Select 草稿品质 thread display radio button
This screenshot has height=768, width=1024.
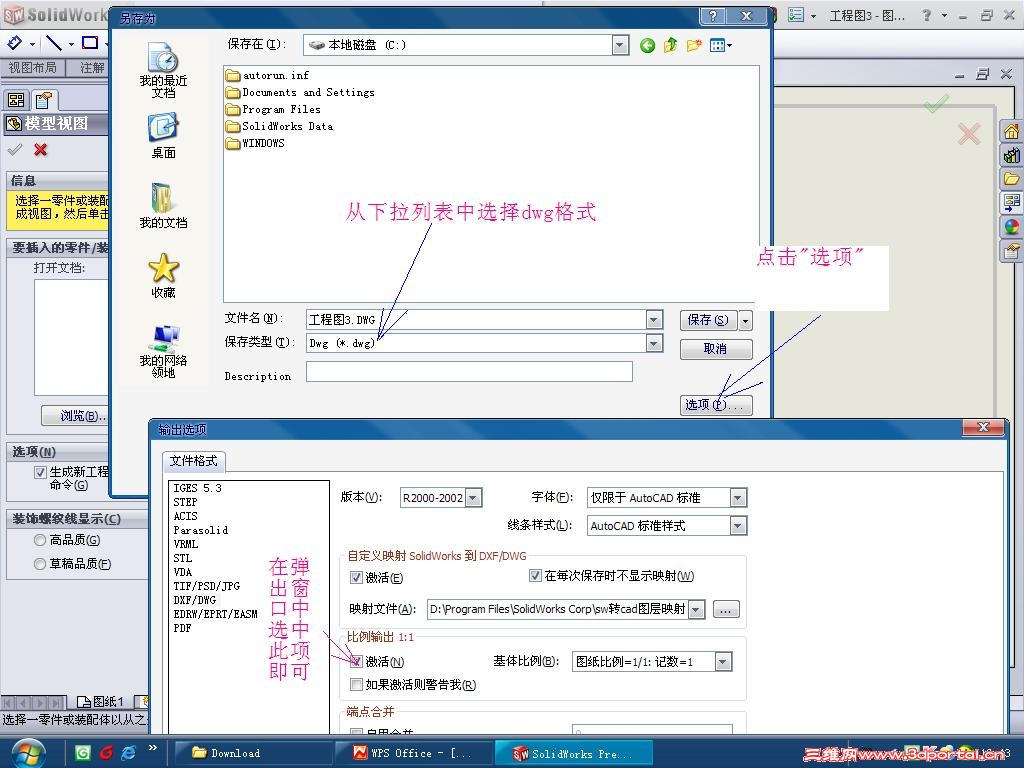[x=40, y=564]
